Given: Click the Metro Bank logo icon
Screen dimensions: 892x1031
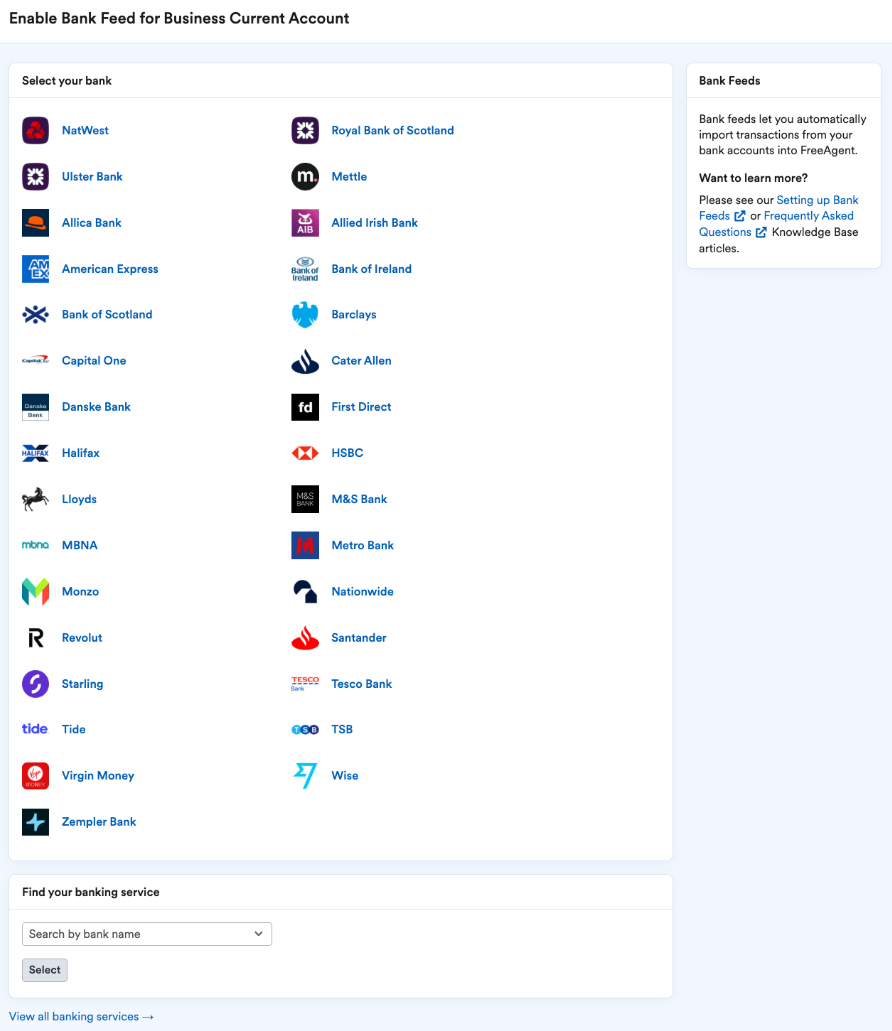Looking at the screenshot, I should click(x=305, y=545).
